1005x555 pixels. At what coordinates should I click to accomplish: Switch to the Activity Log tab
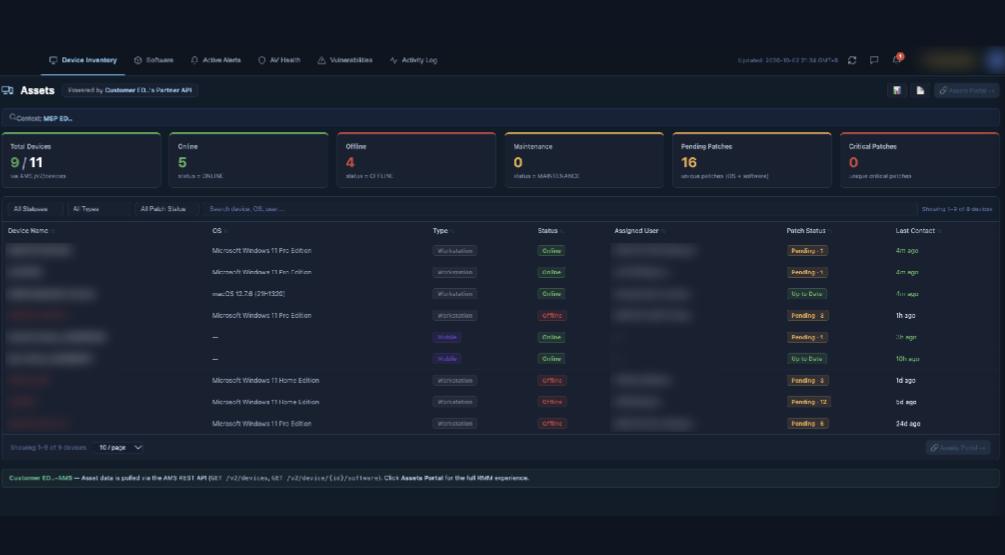[x=413, y=60]
